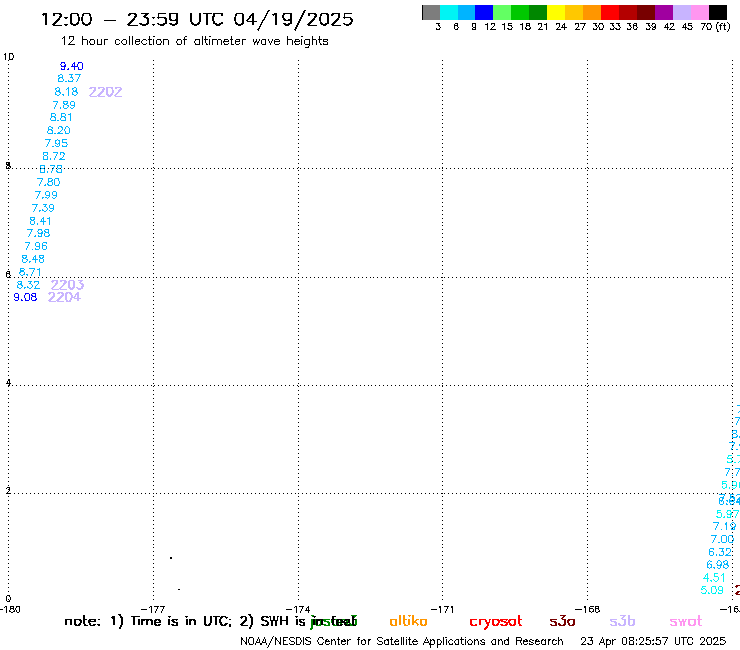Click the wave height value 8.18

67,92
